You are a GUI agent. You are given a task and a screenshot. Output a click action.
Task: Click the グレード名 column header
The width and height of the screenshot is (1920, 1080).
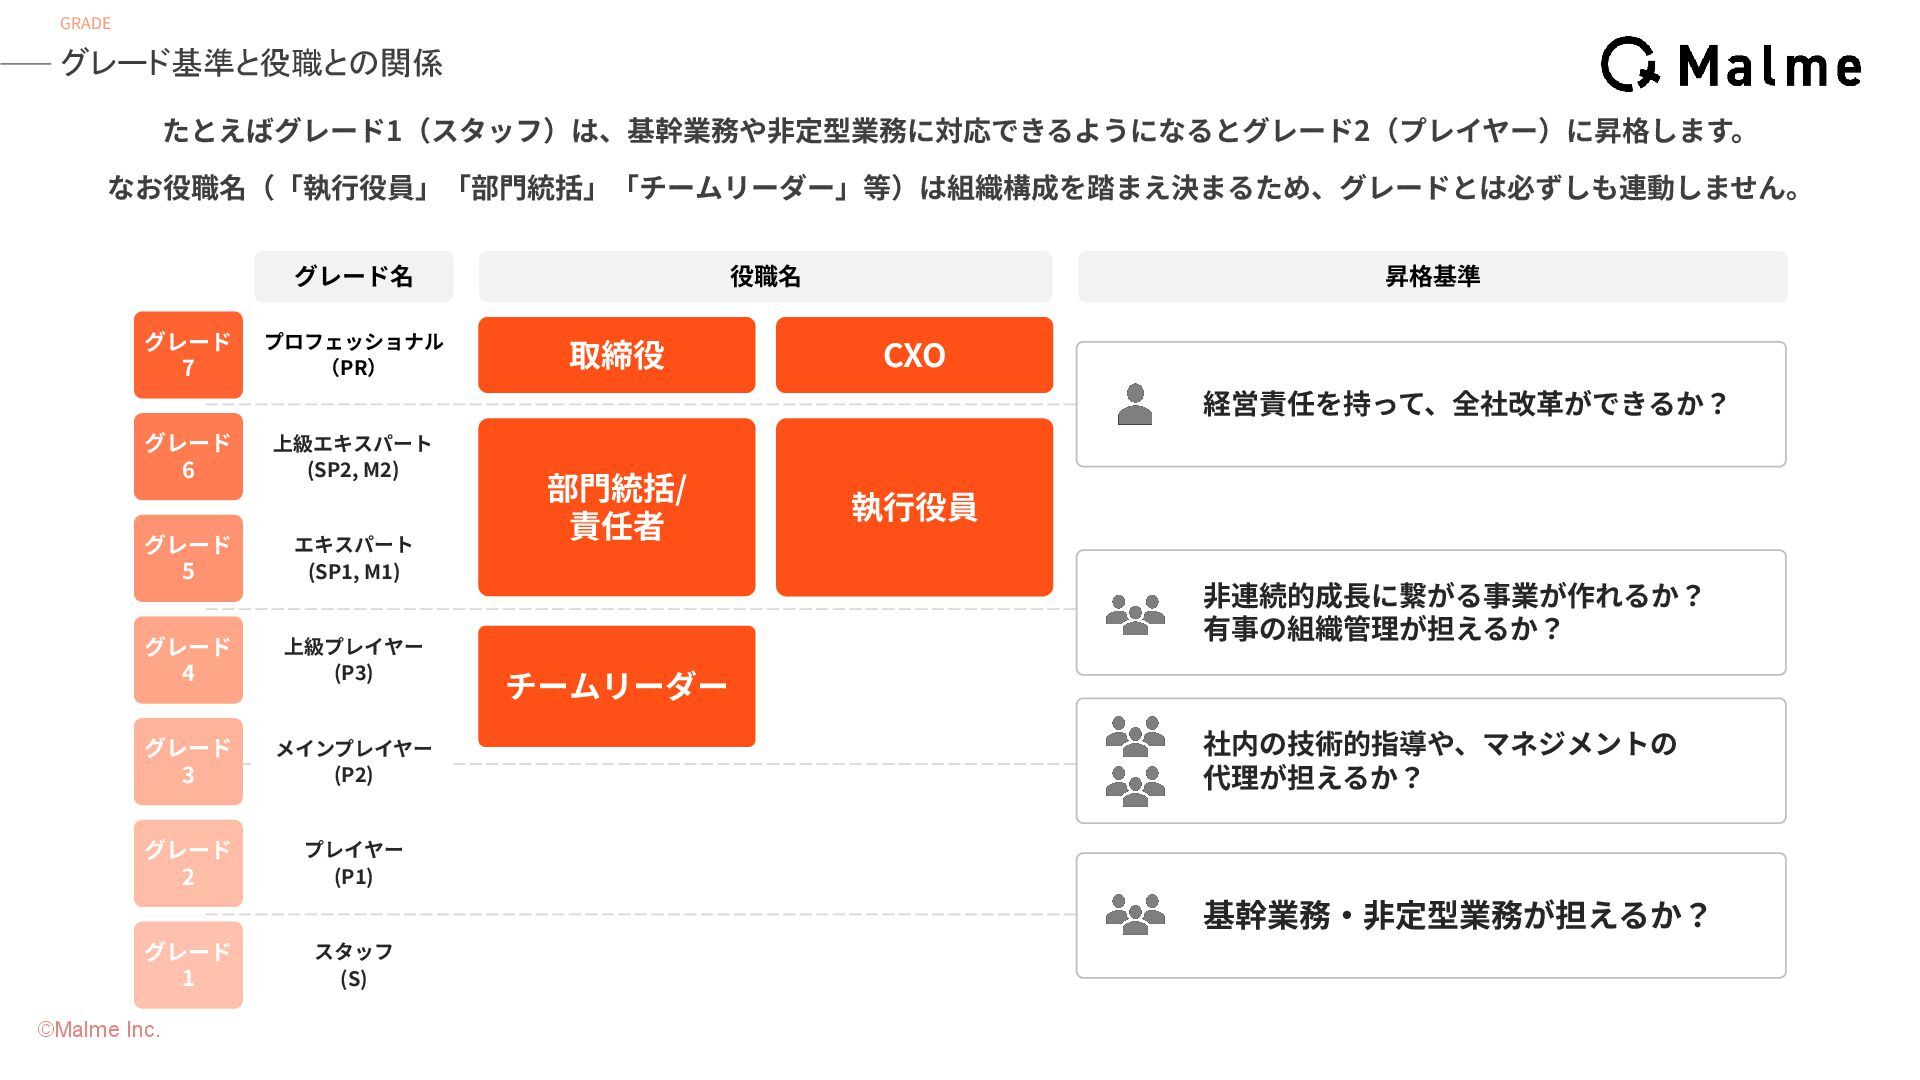pyautogui.click(x=353, y=277)
